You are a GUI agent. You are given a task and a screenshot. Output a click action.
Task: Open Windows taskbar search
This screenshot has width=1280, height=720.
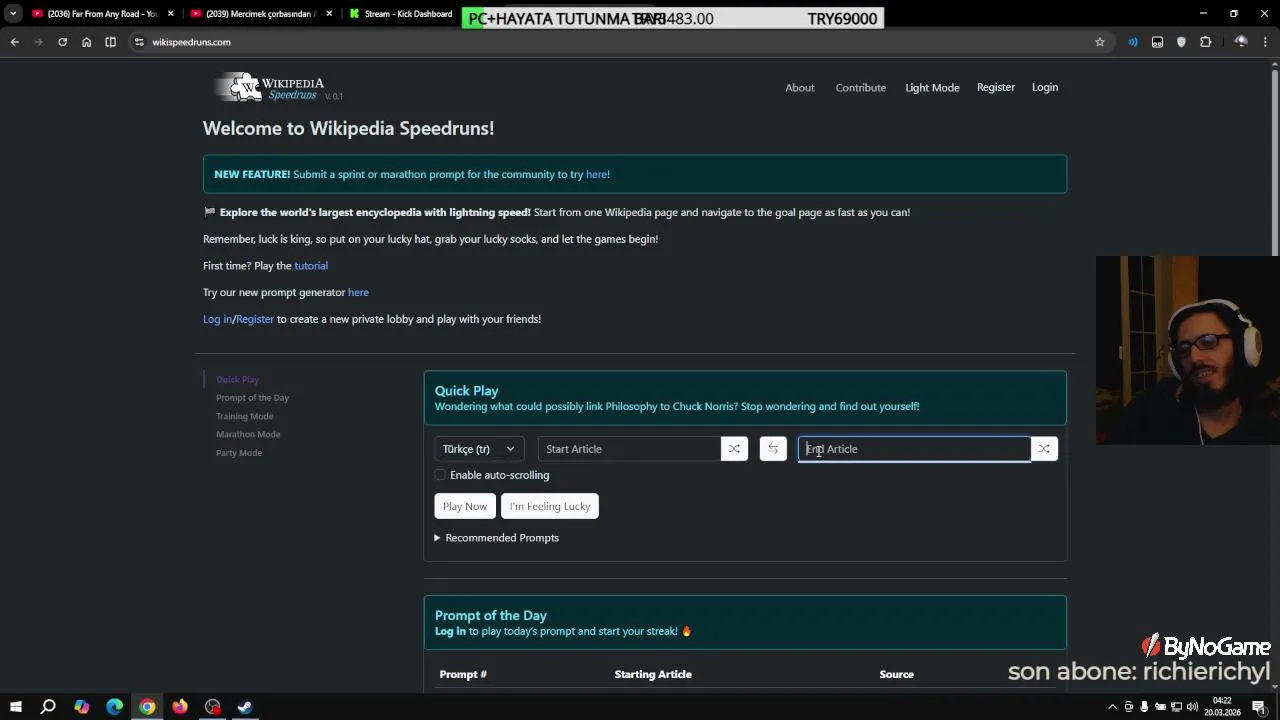click(x=48, y=707)
